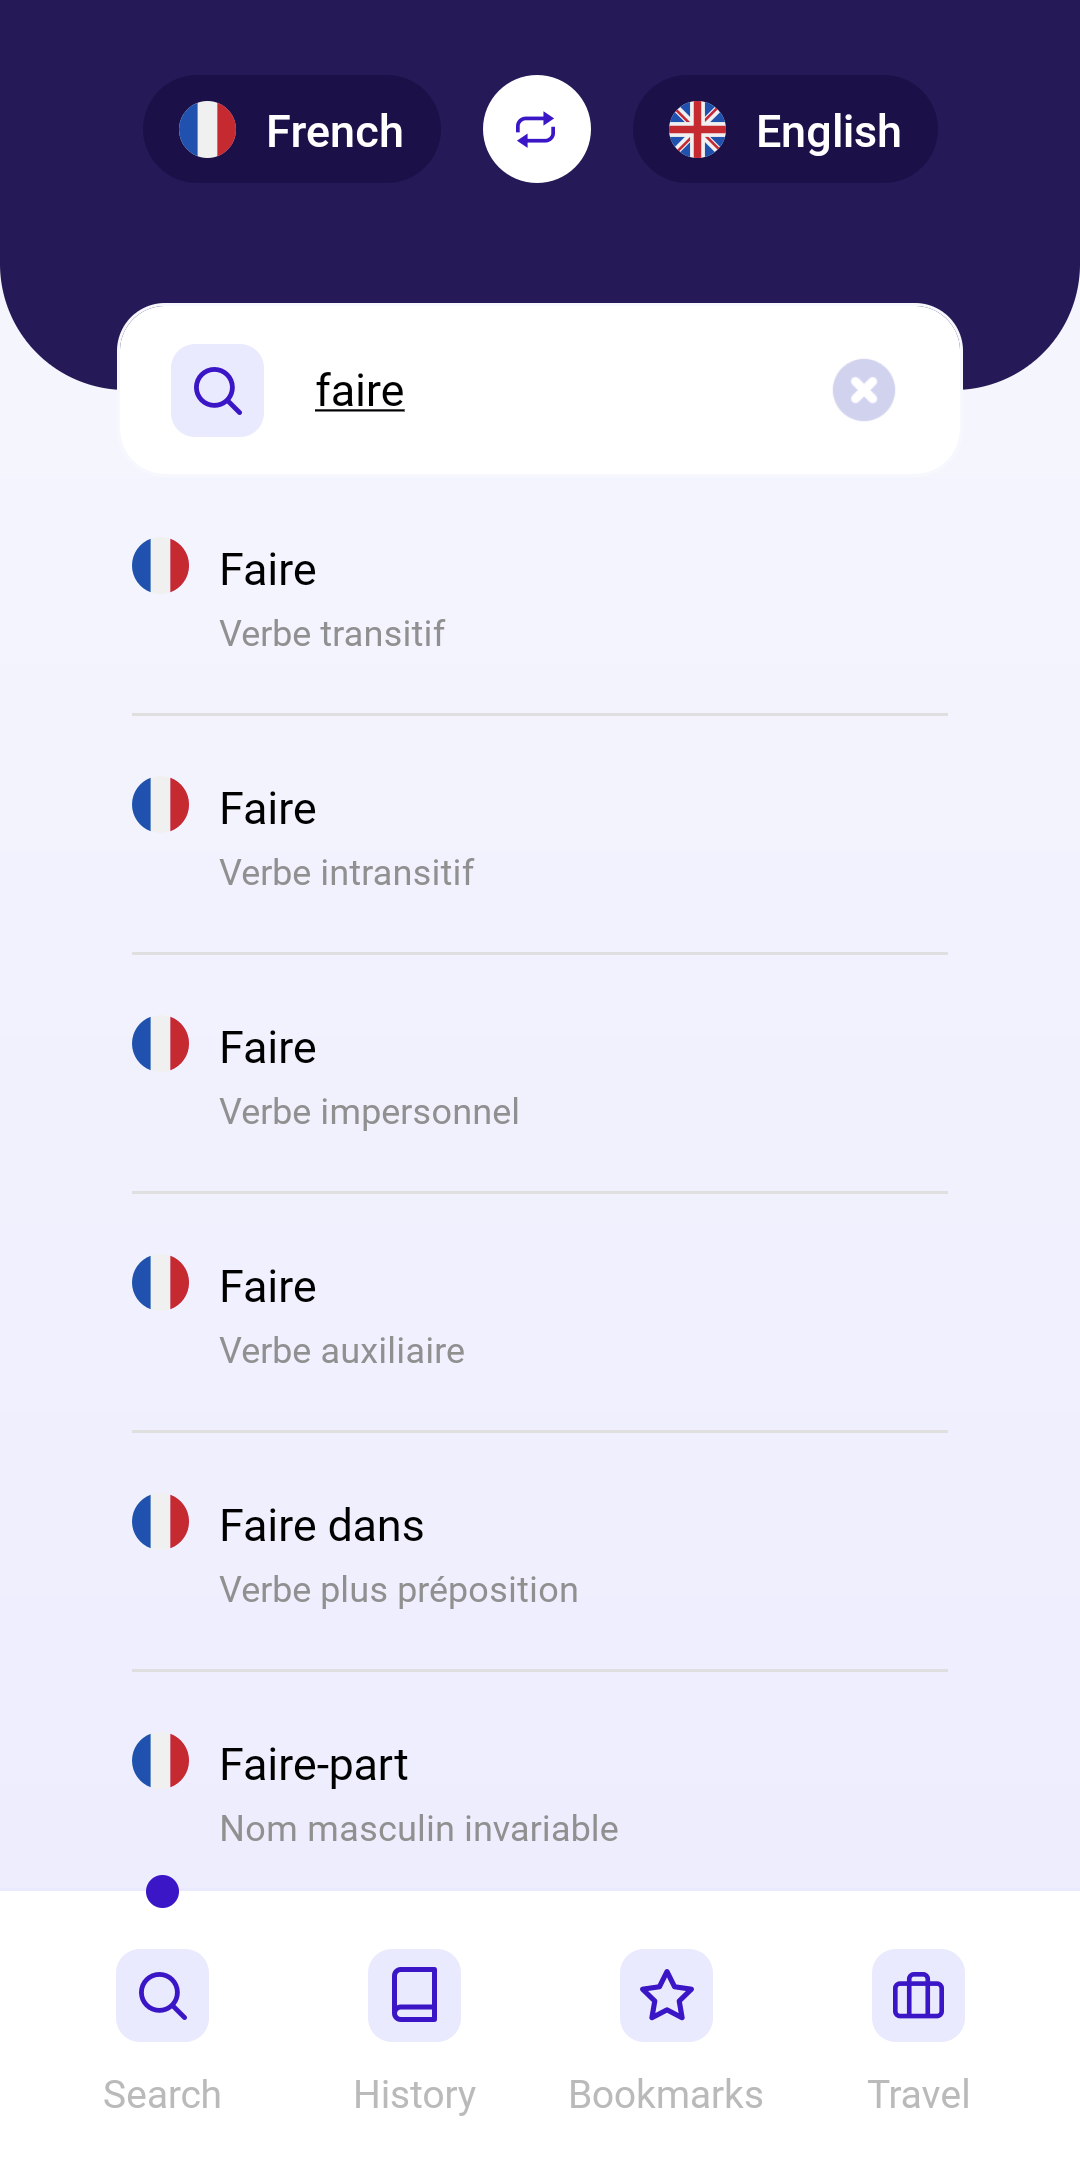This screenshot has width=1080, height=2176.
Task: Clear the search text field
Action: 863,390
